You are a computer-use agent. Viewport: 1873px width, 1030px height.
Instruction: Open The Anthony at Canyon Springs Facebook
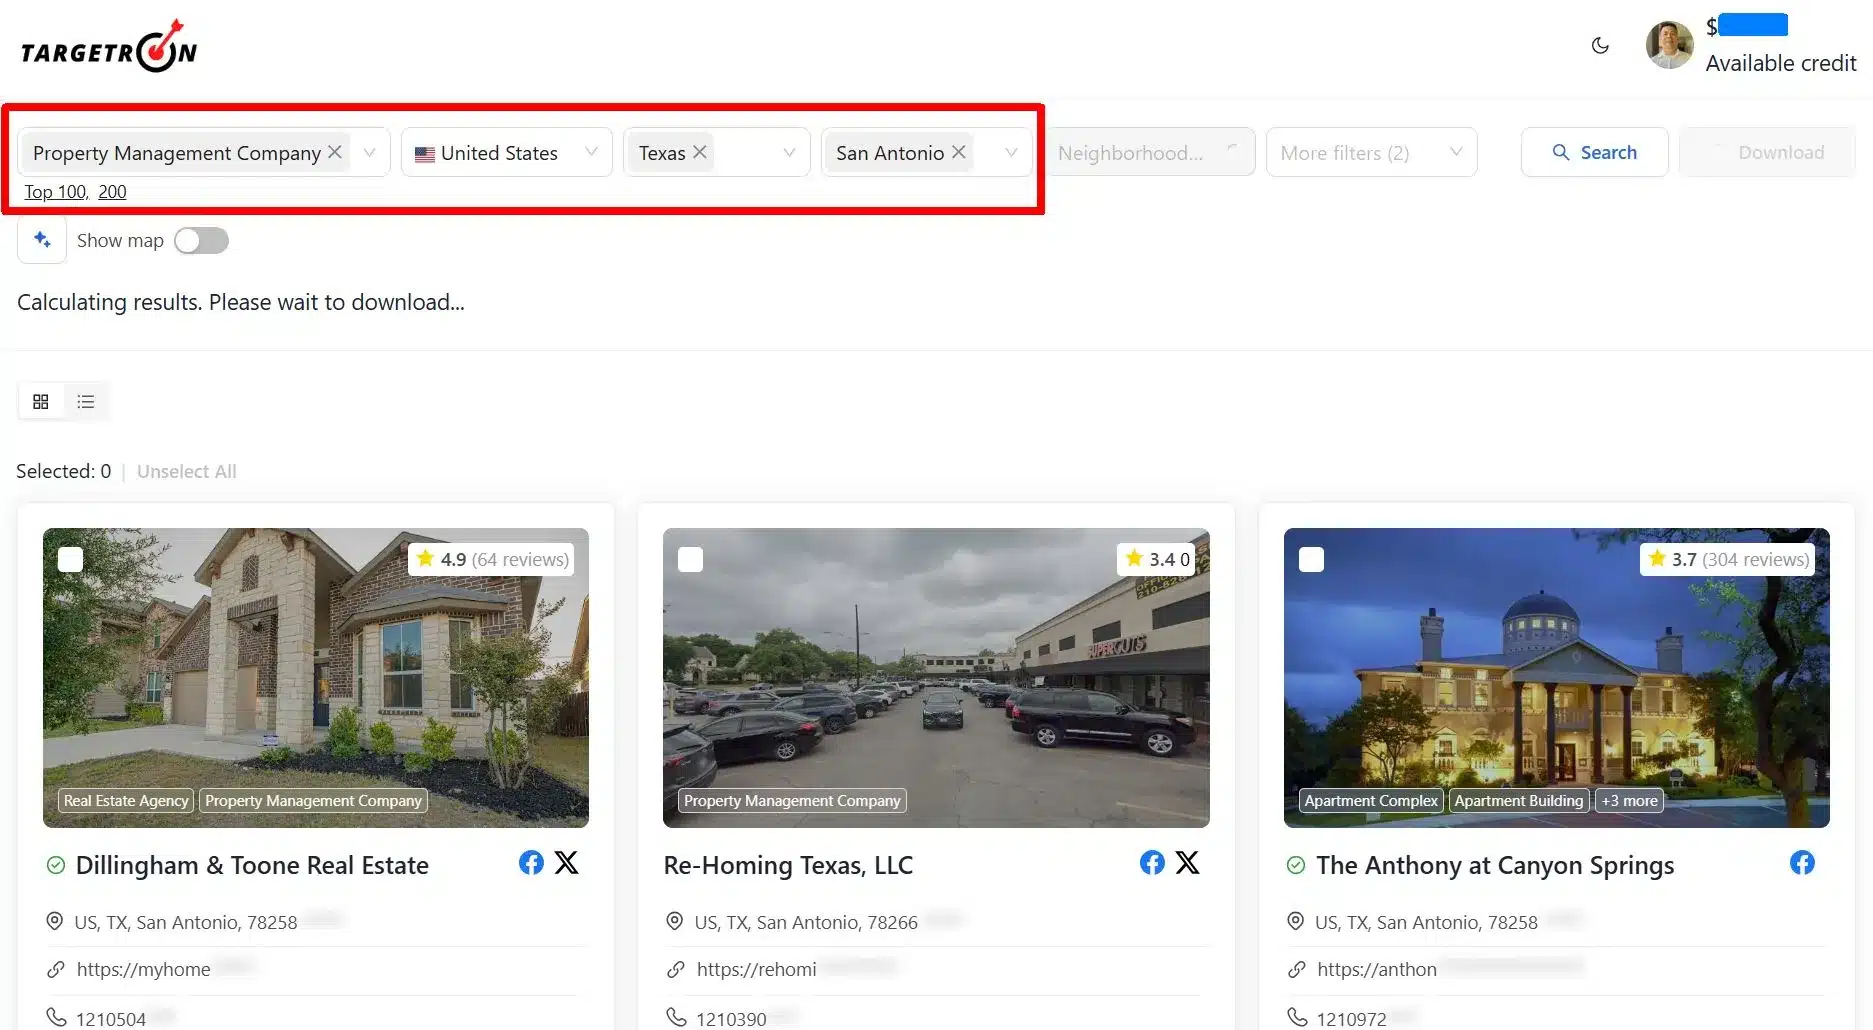click(1802, 863)
